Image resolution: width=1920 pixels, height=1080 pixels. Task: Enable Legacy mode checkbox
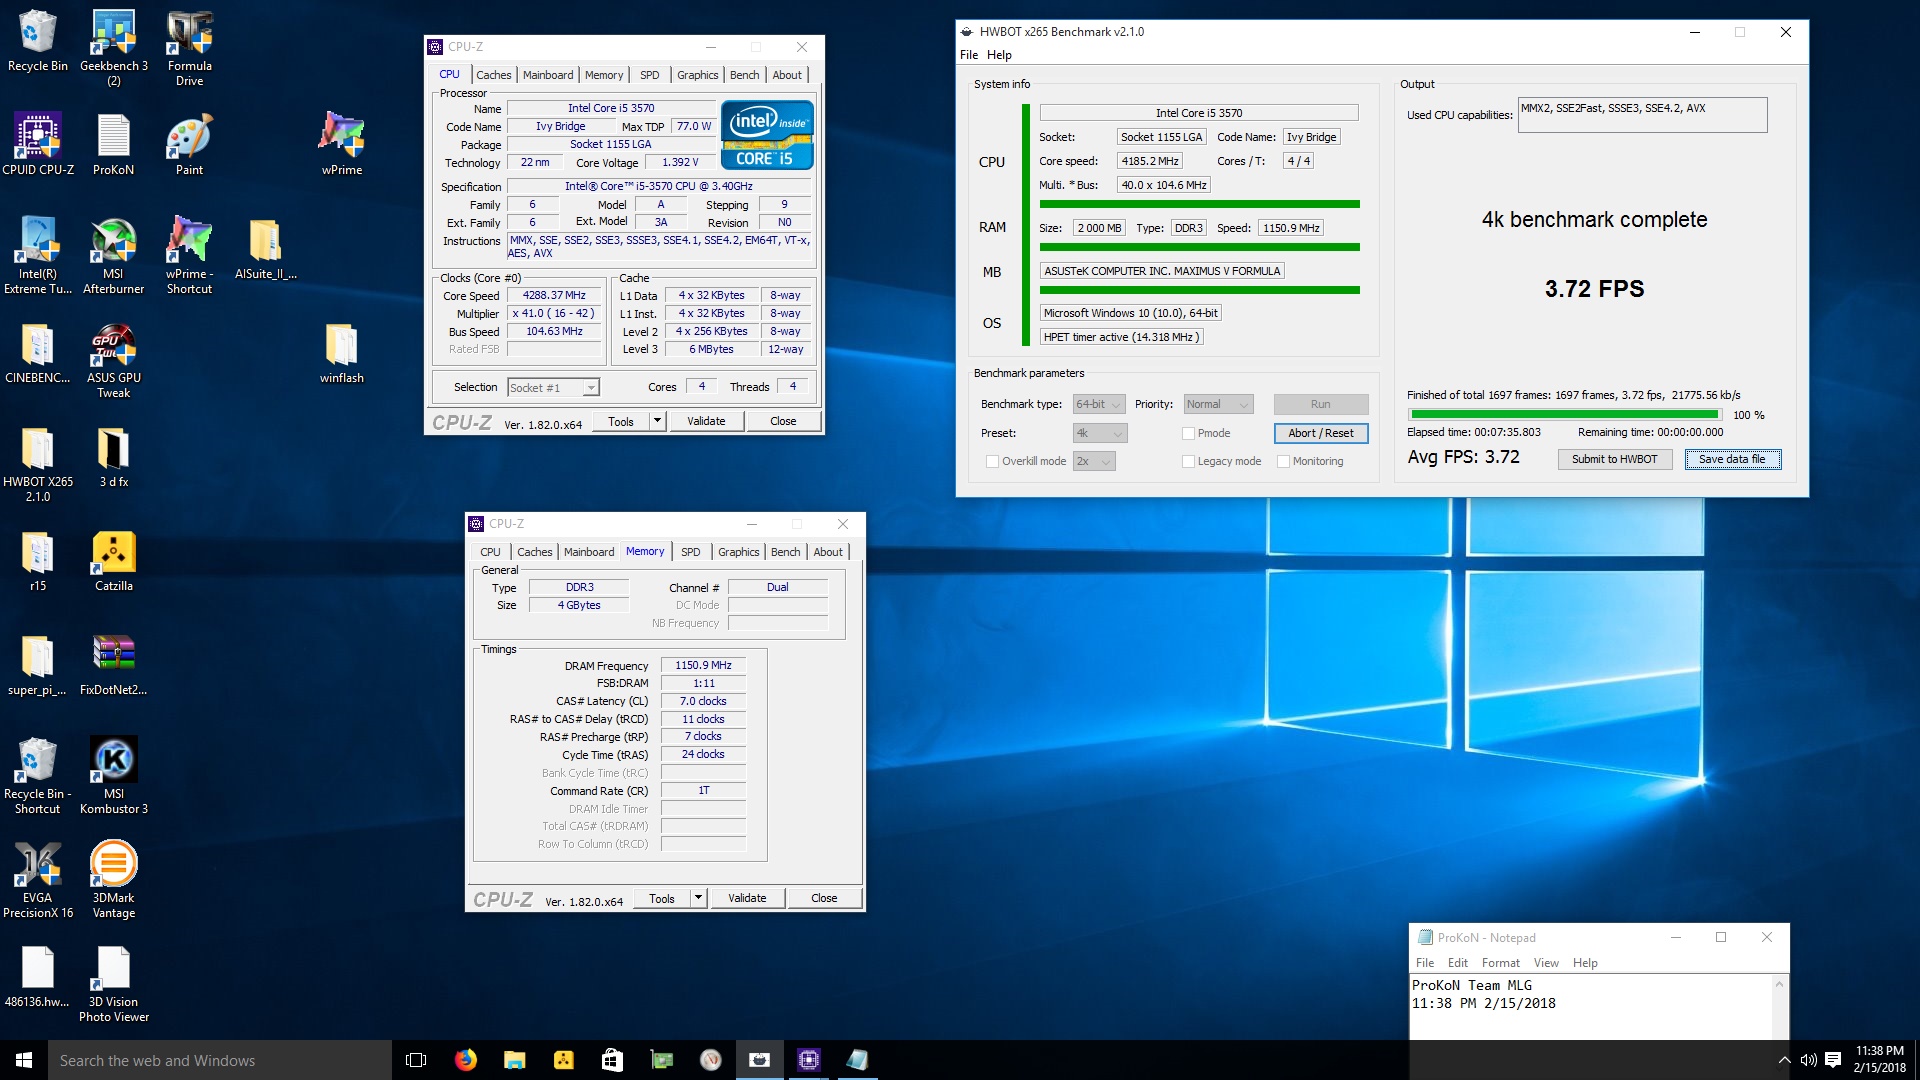[1188, 461]
